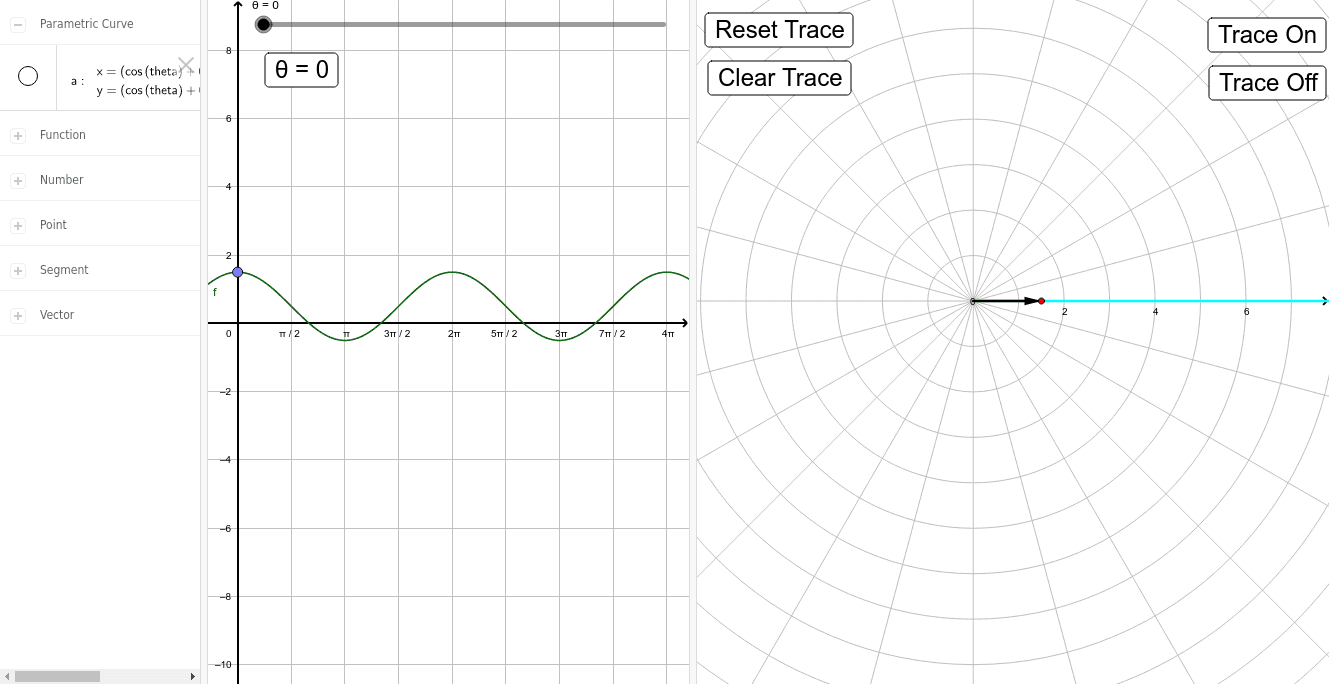Click the horizontal scrollbar thumb

coord(57,677)
